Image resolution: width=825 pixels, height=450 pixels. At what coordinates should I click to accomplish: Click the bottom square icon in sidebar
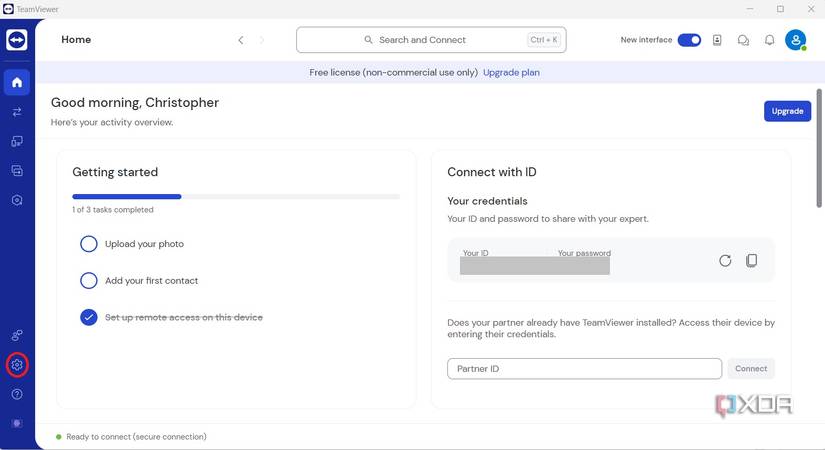click(17, 423)
